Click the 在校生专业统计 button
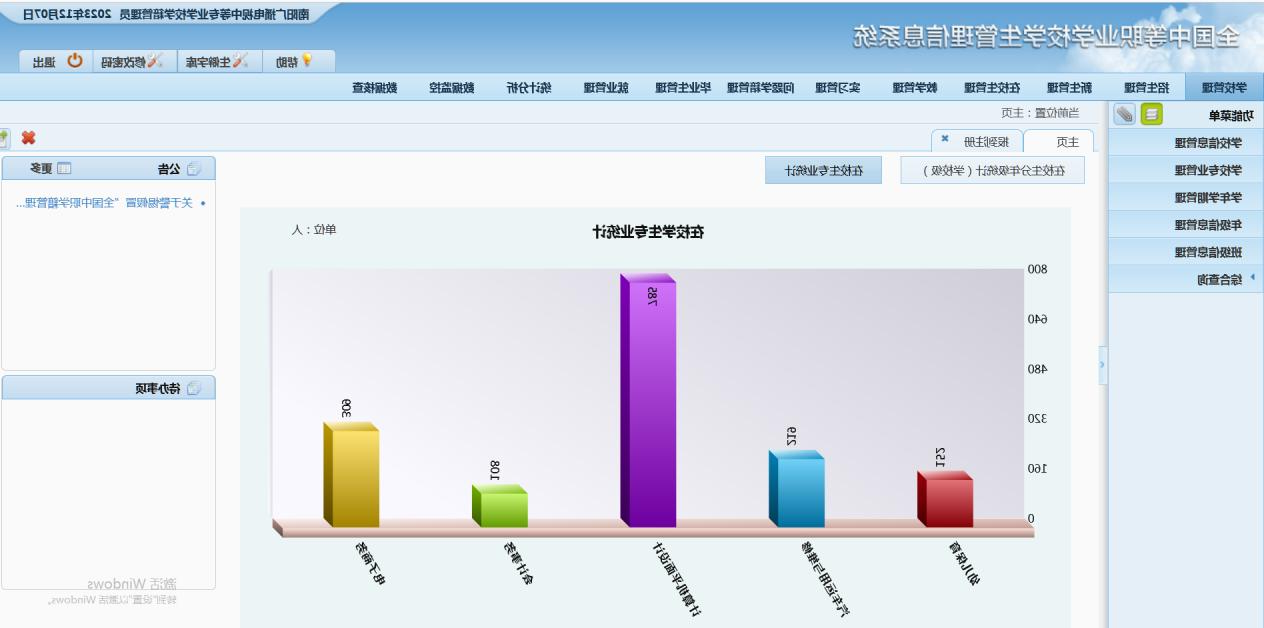The height and width of the screenshot is (628, 1264). point(823,170)
